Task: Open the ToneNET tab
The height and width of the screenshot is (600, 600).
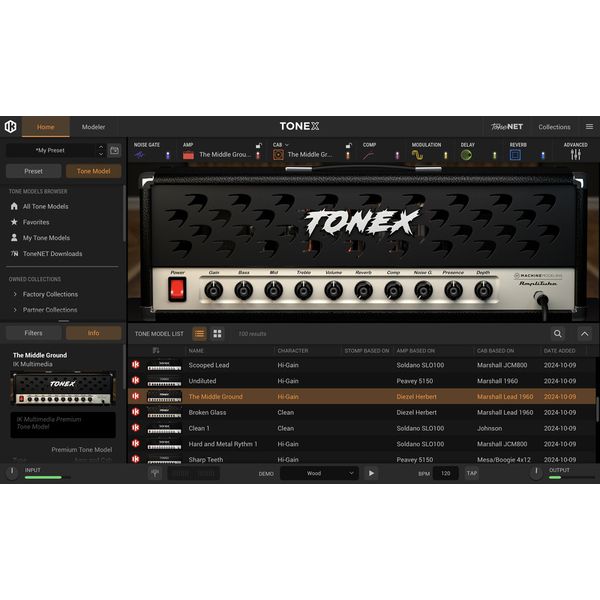Action: [x=507, y=127]
